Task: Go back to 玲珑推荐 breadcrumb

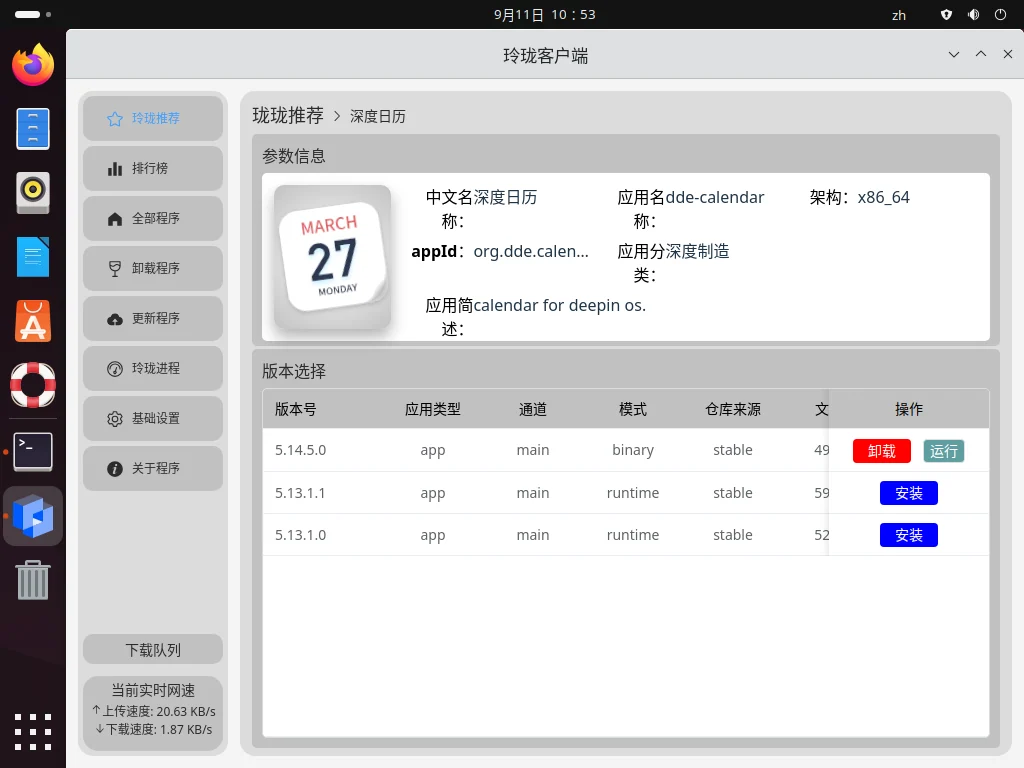Action: click(288, 116)
